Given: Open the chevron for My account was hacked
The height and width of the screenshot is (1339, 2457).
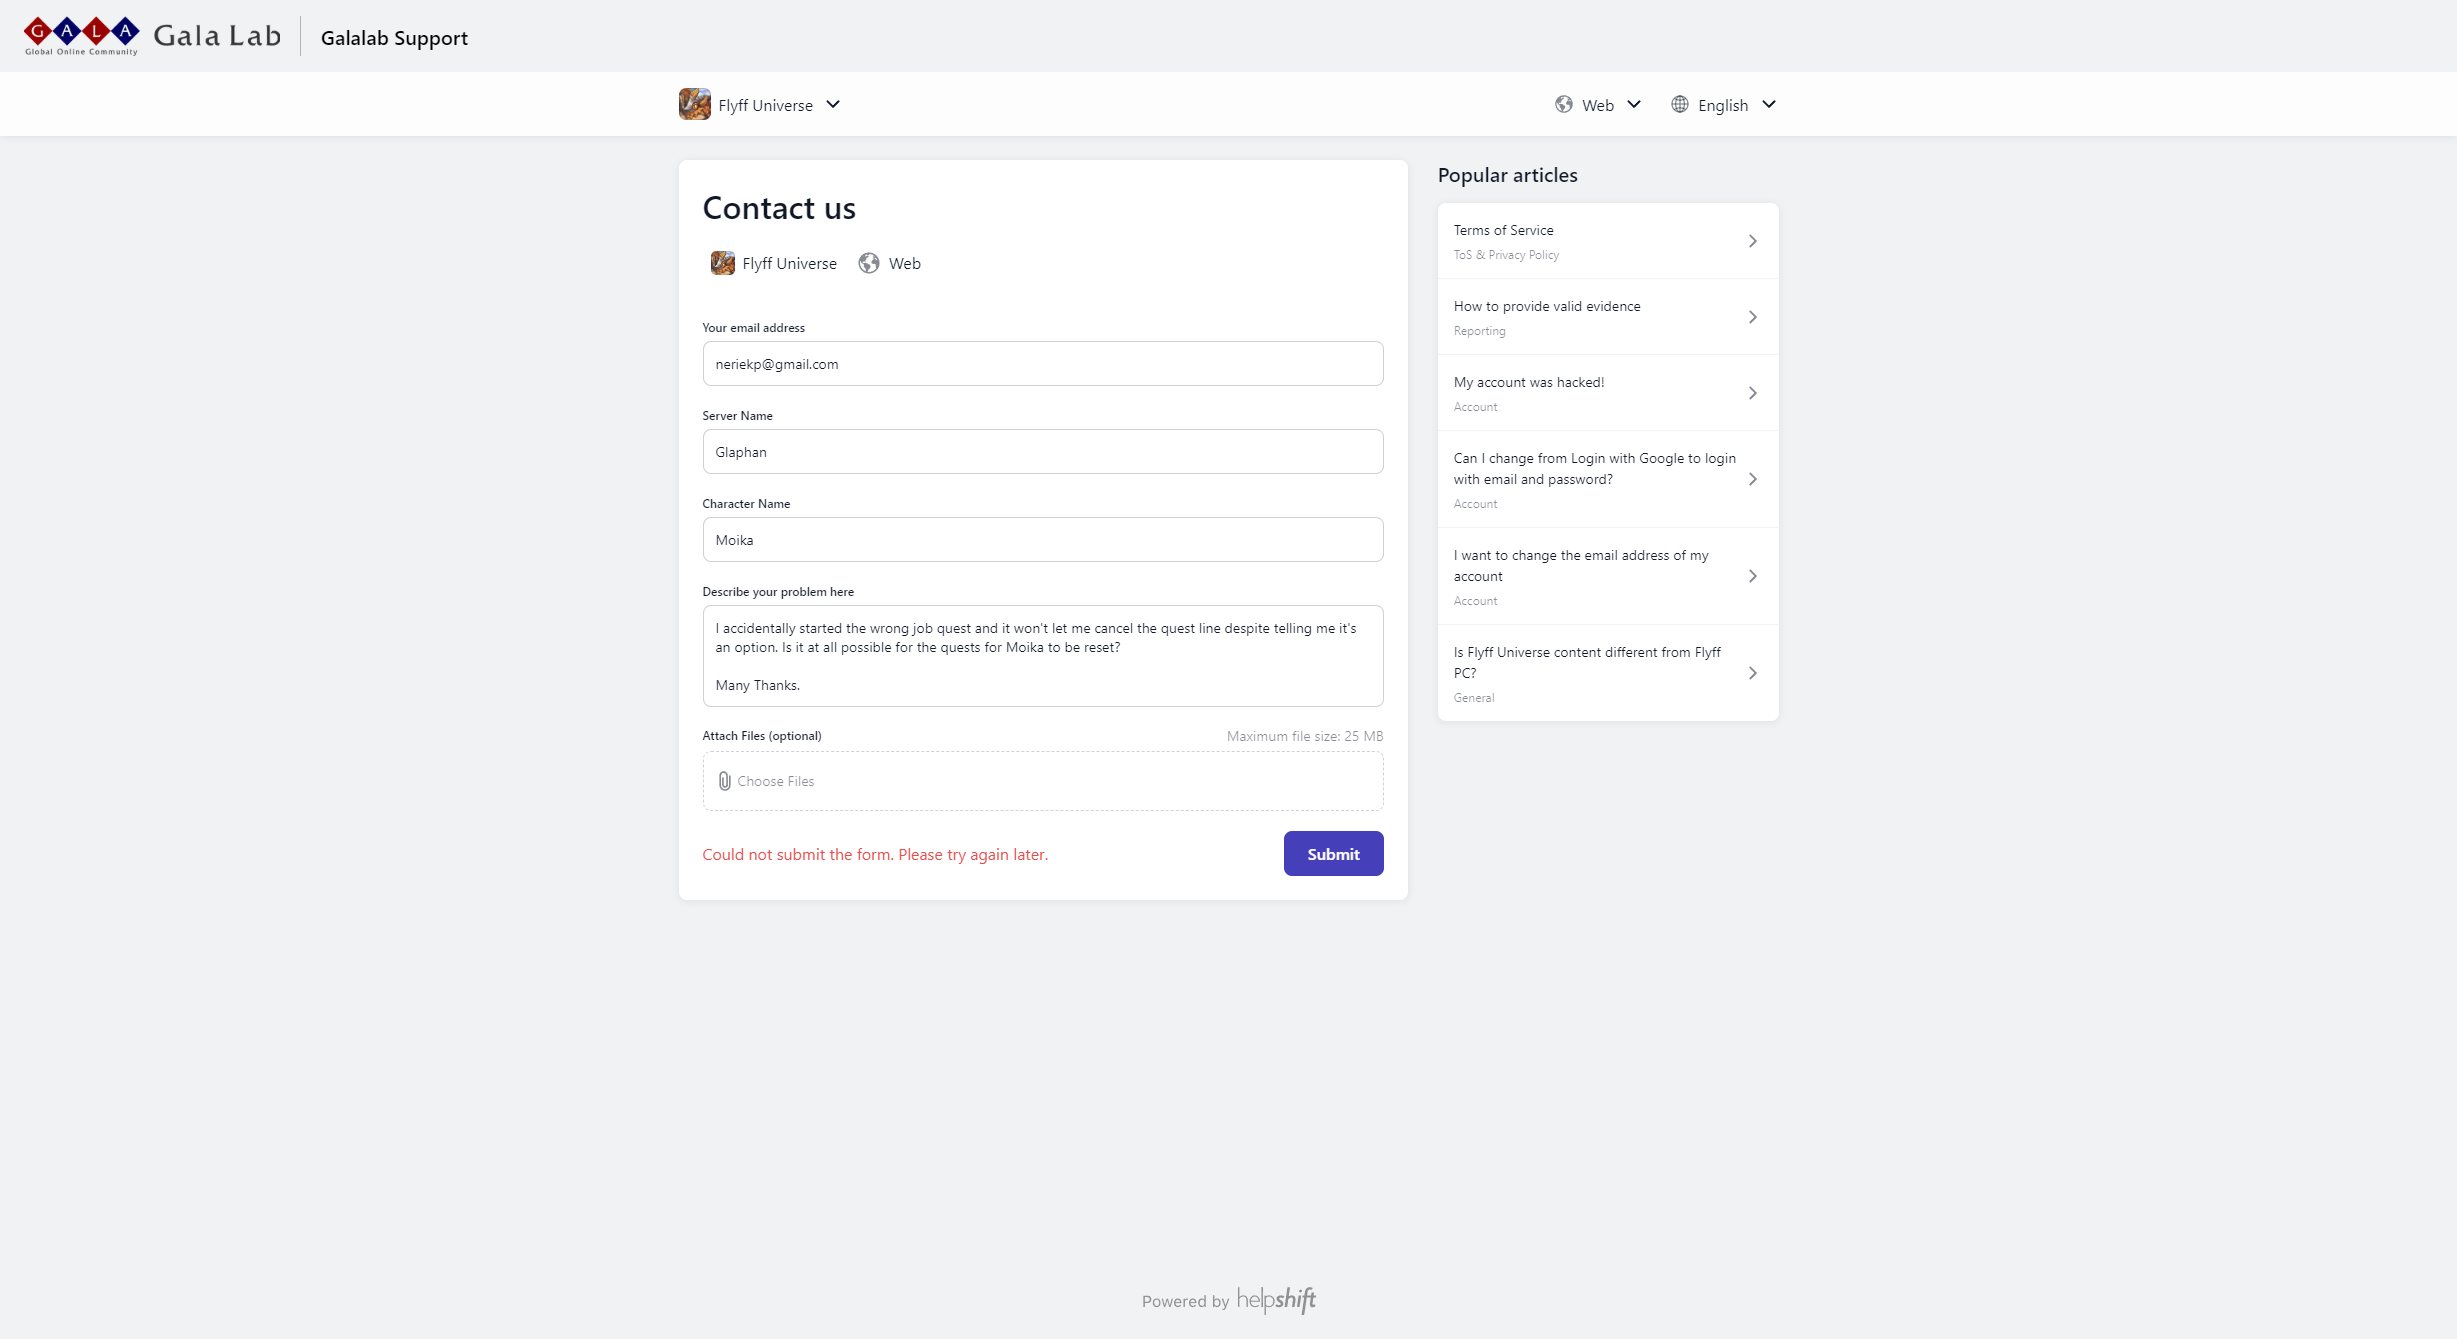Looking at the screenshot, I should [1752, 393].
